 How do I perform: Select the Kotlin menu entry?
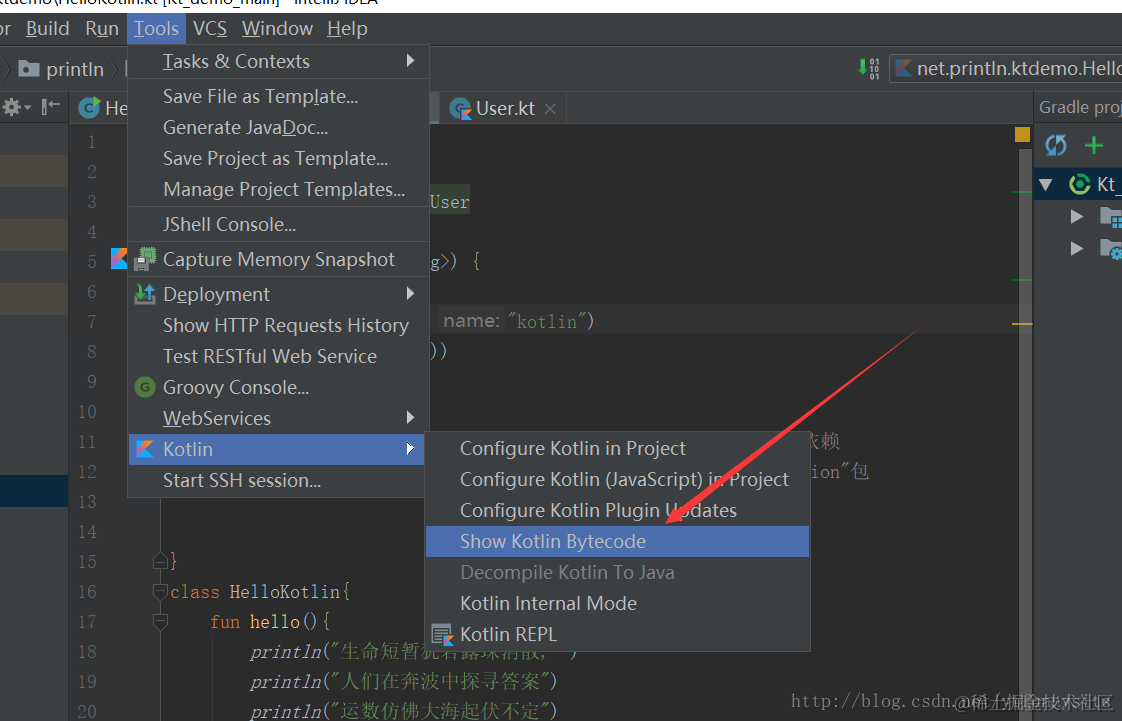278,449
